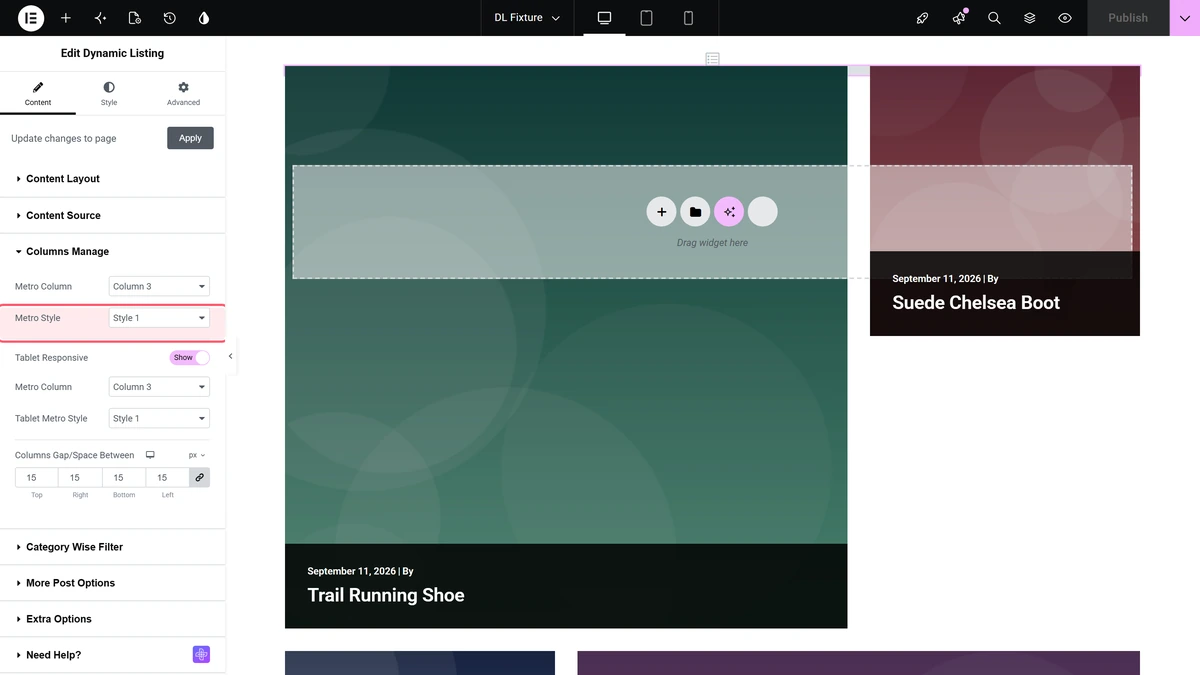Click the plus add-section button on canvas

coord(661,212)
